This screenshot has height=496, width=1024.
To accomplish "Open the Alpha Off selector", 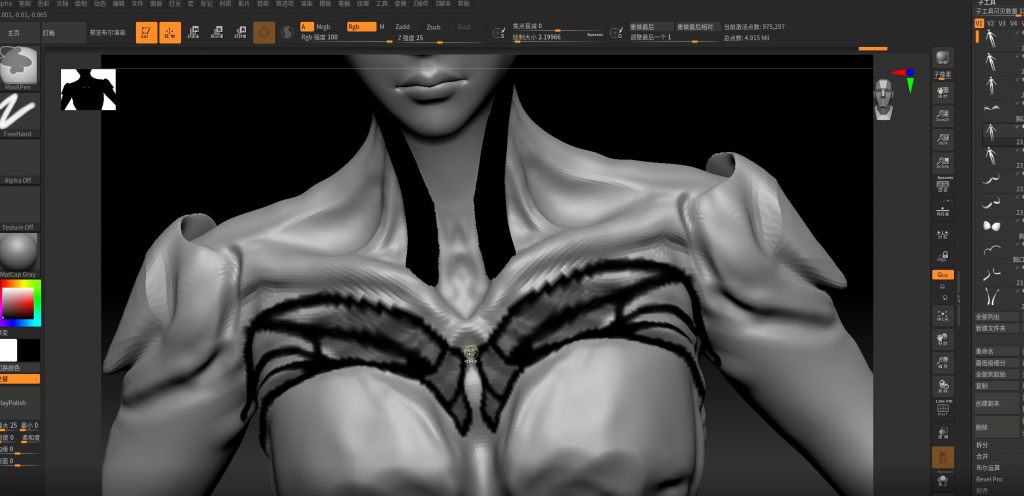I will tap(20, 160).
